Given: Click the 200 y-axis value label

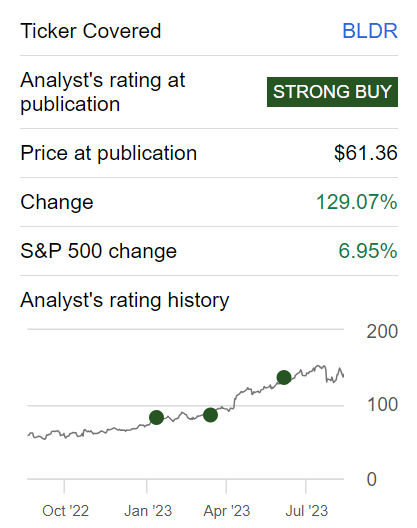Looking at the screenshot, I should click(382, 331).
